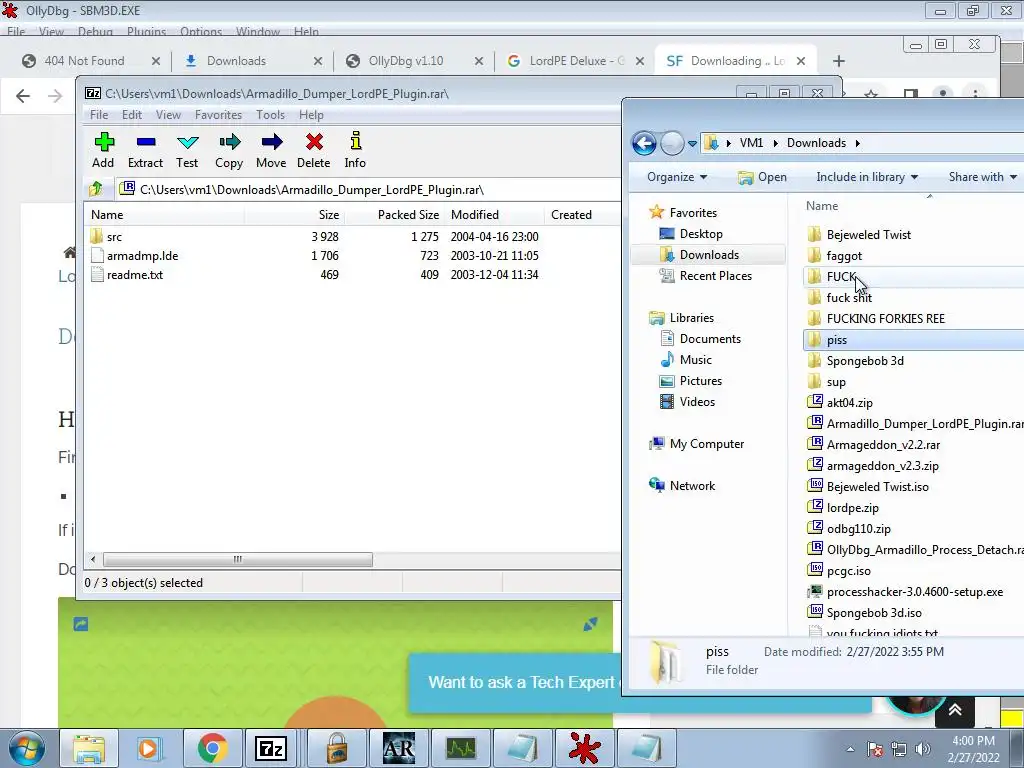This screenshot has width=1024, height=768.
Task: Expand the VM1 breadcrumb arrow
Action: 775,143
